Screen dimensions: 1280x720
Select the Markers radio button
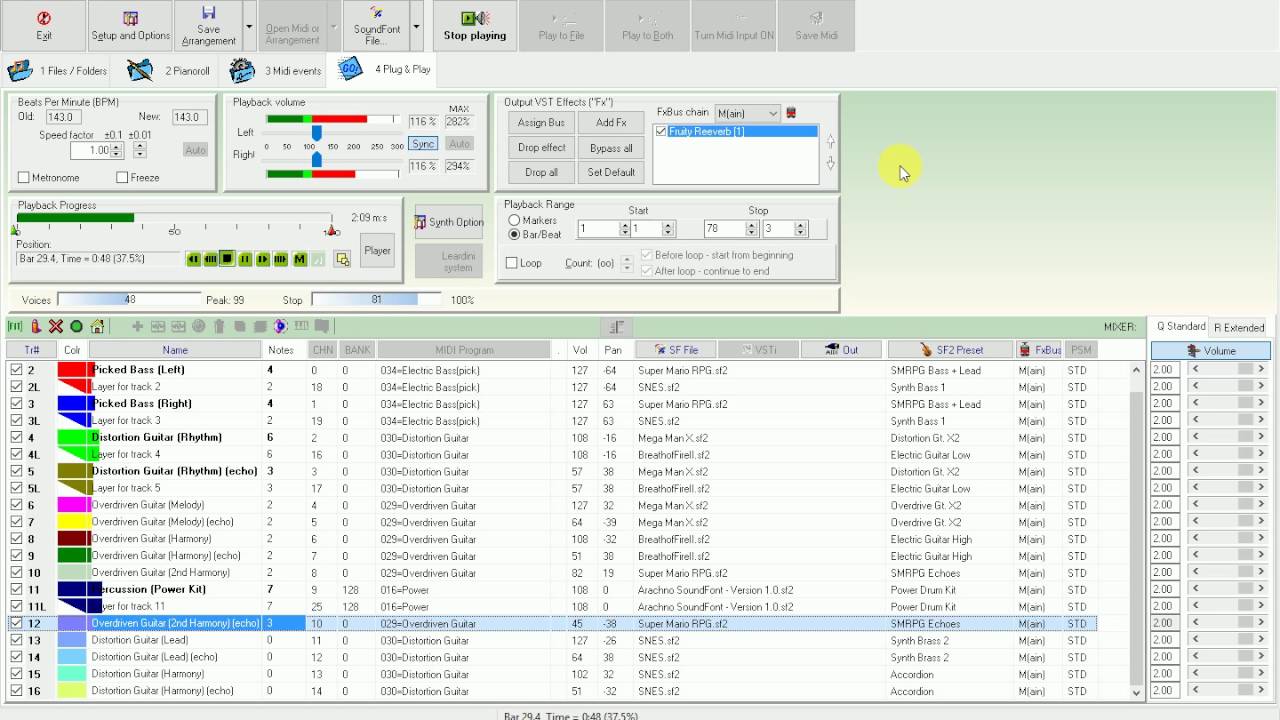pyautogui.click(x=514, y=221)
